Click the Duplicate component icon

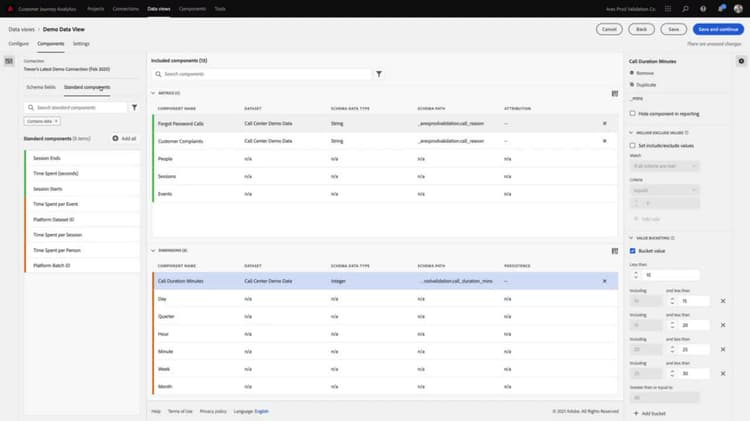pos(632,85)
